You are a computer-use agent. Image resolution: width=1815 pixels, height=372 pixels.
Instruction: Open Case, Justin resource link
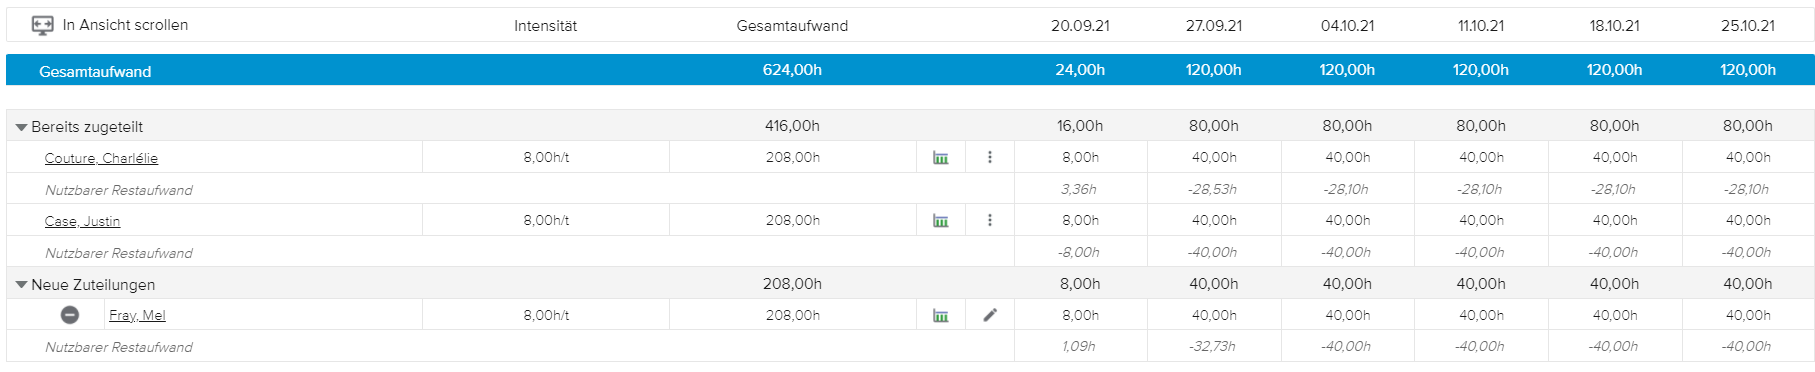click(82, 221)
